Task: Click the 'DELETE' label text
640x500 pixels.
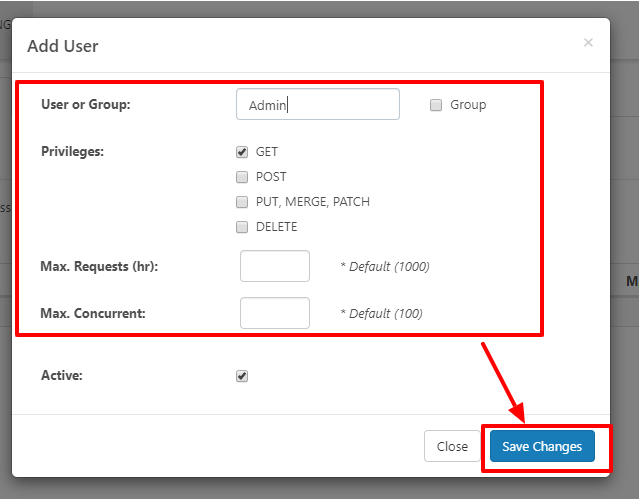Action: pos(276,227)
